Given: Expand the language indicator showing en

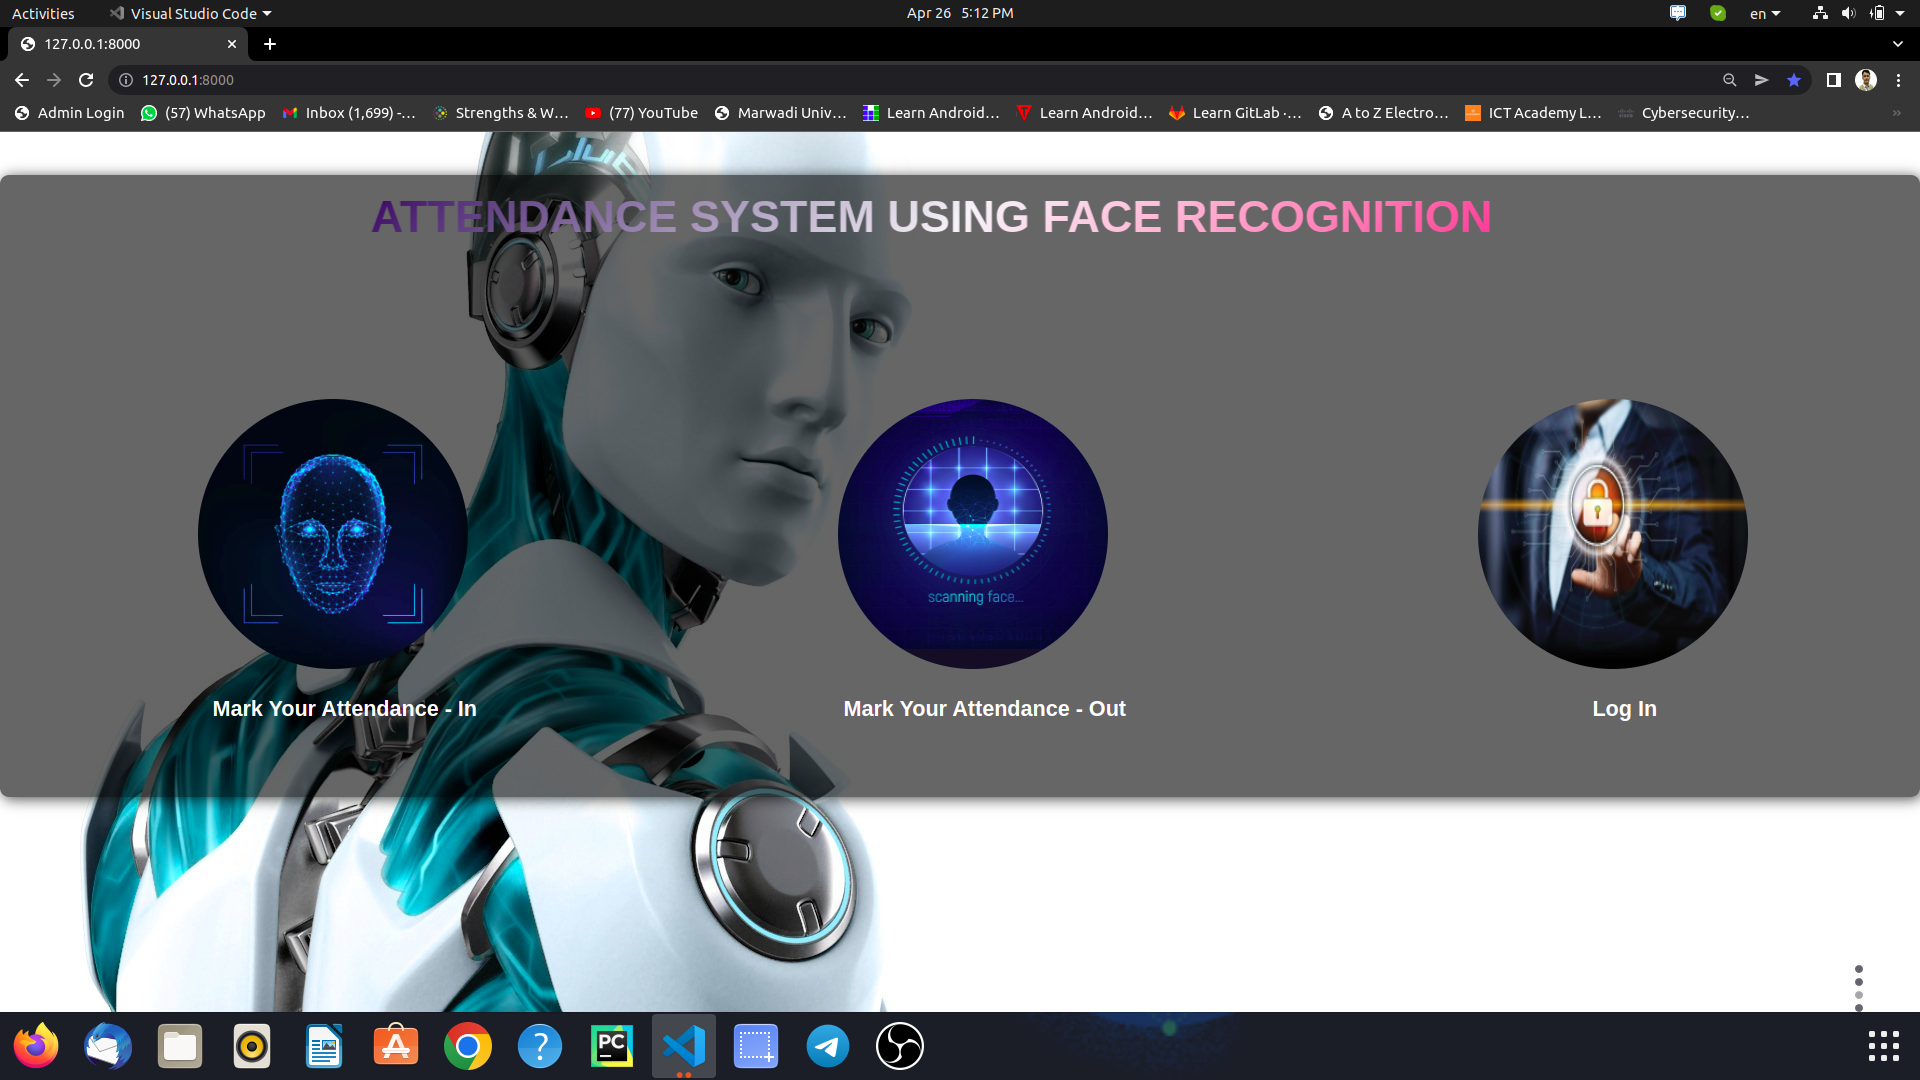Looking at the screenshot, I should click(x=1764, y=13).
